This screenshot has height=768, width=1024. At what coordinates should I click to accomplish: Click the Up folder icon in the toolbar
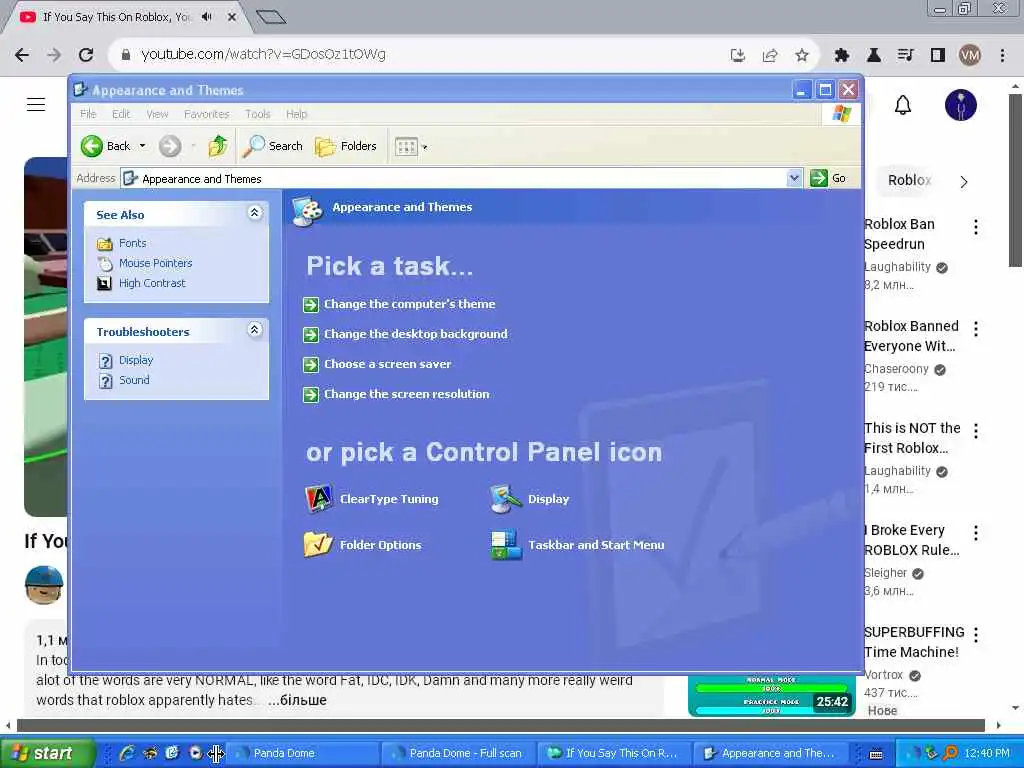point(217,146)
